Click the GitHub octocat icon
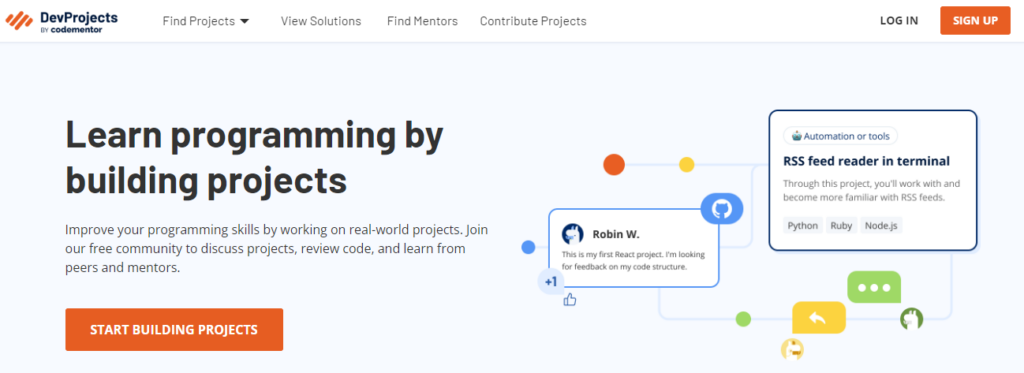 [722, 210]
